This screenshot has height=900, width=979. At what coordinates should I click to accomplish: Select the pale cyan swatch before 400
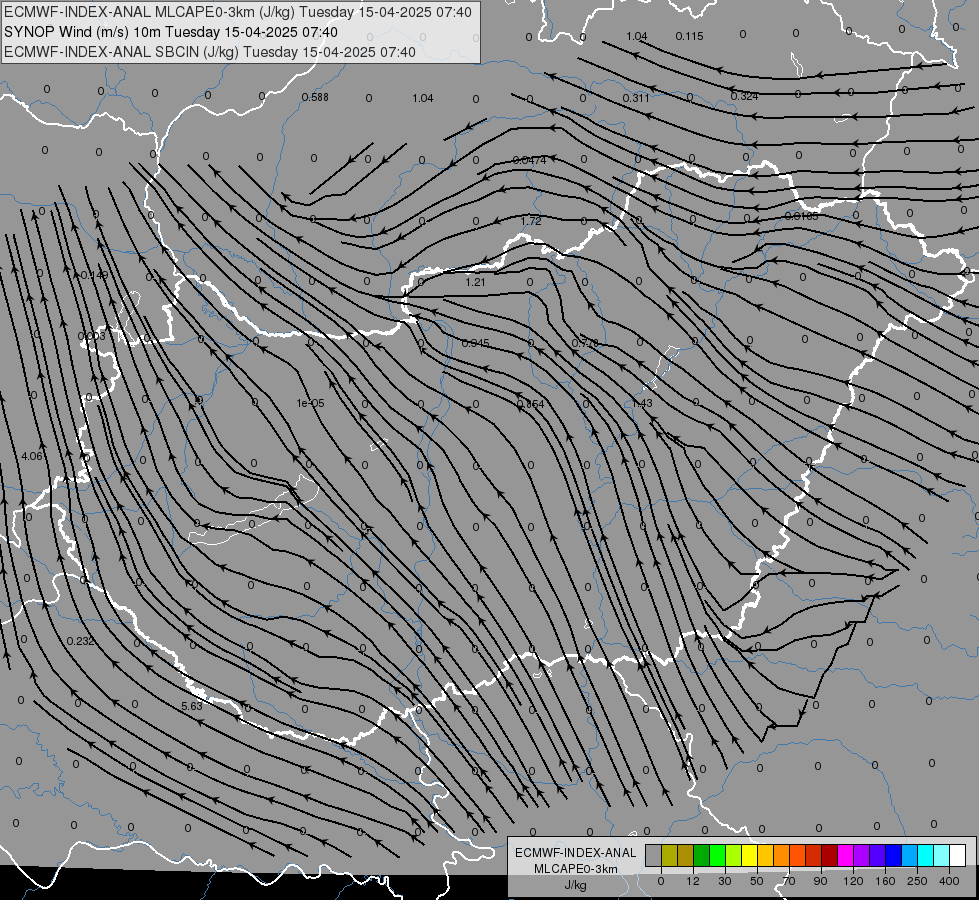click(x=942, y=855)
